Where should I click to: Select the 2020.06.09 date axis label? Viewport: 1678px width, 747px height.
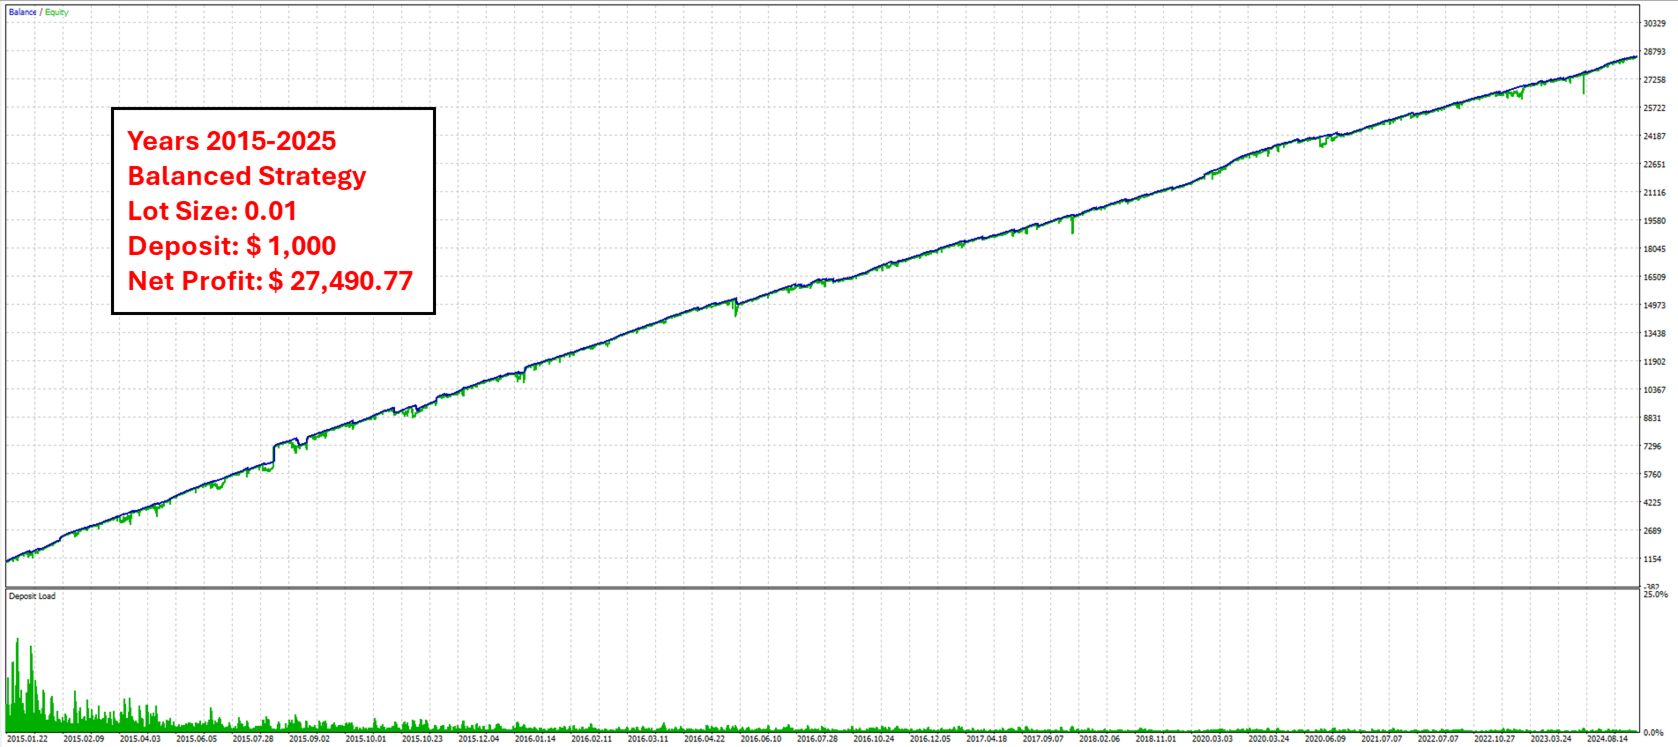pyautogui.click(x=1326, y=739)
